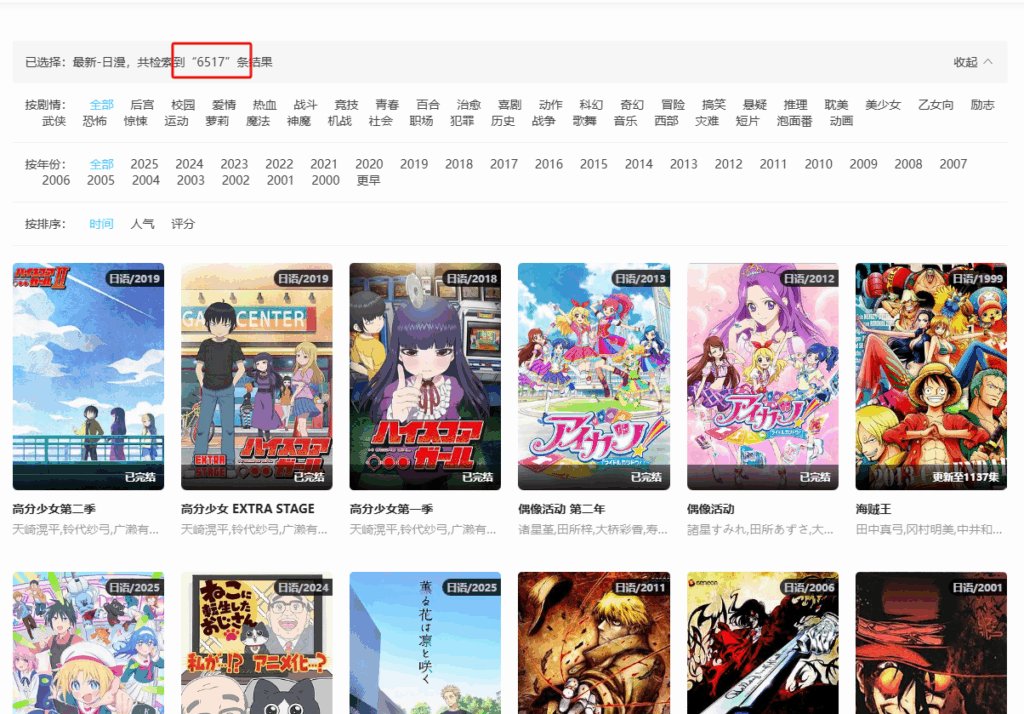
Task: Sort results by 人气
Action: (142, 223)
